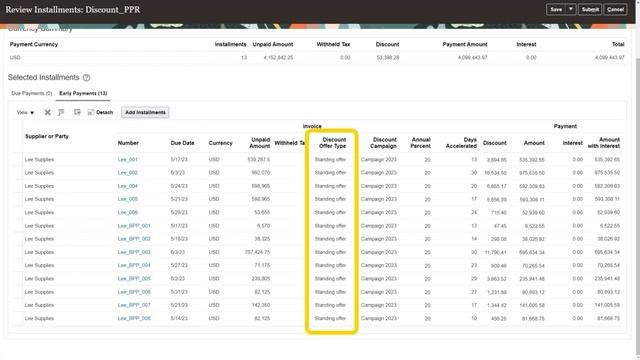Screen dimensions: 640x360
Task: Open the View menu in table toolbar
Action: 25,112
